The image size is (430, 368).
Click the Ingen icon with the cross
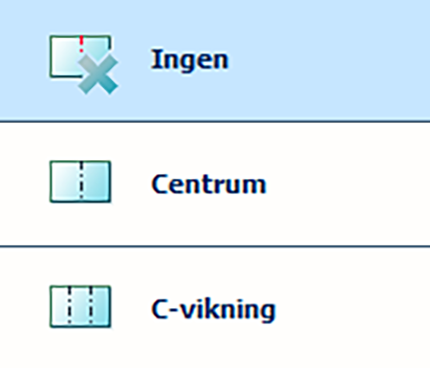(x=83, y=64)
